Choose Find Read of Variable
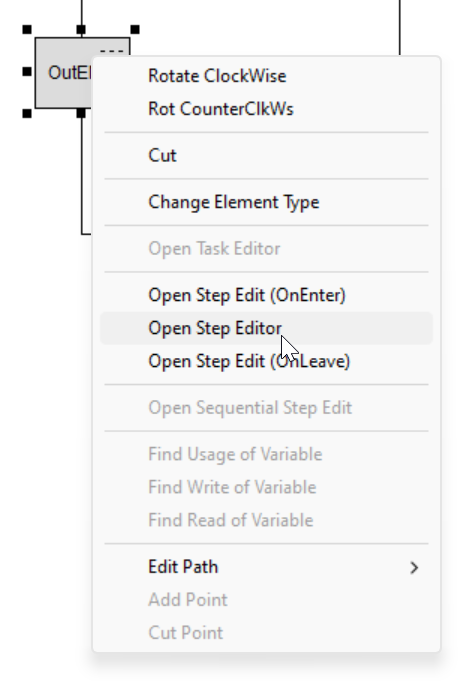 point(266,520)
